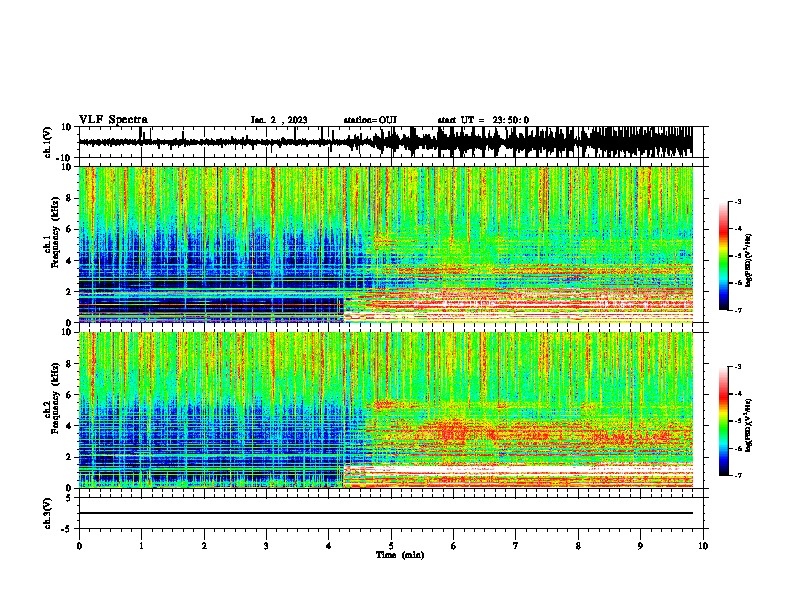Select the "Jan. 2 , 2023" date label
Image resolution: width=792 pixels, height=612 pixels.
(x=279, y=120)
